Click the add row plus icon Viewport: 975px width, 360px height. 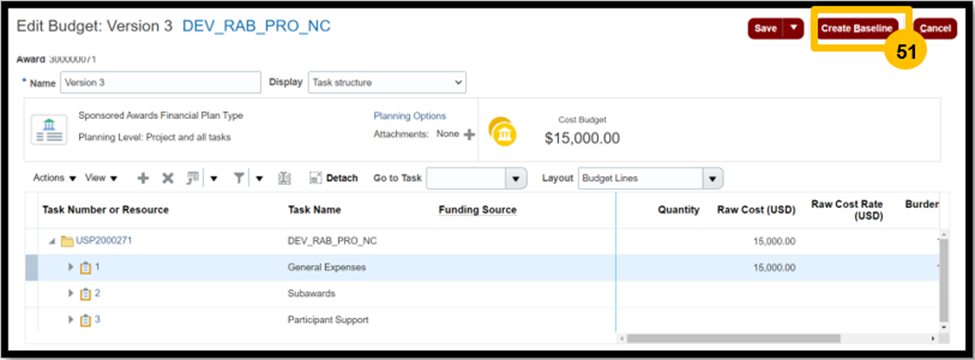coord(143,178)
